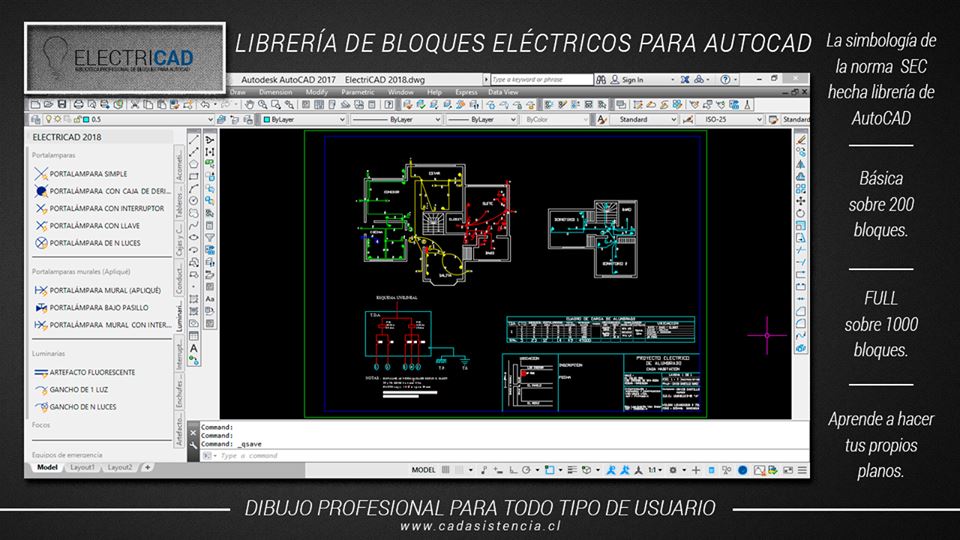This screenshot has height=540, width=960.
Task: Open the Modify menu
Action: [317, 92]
